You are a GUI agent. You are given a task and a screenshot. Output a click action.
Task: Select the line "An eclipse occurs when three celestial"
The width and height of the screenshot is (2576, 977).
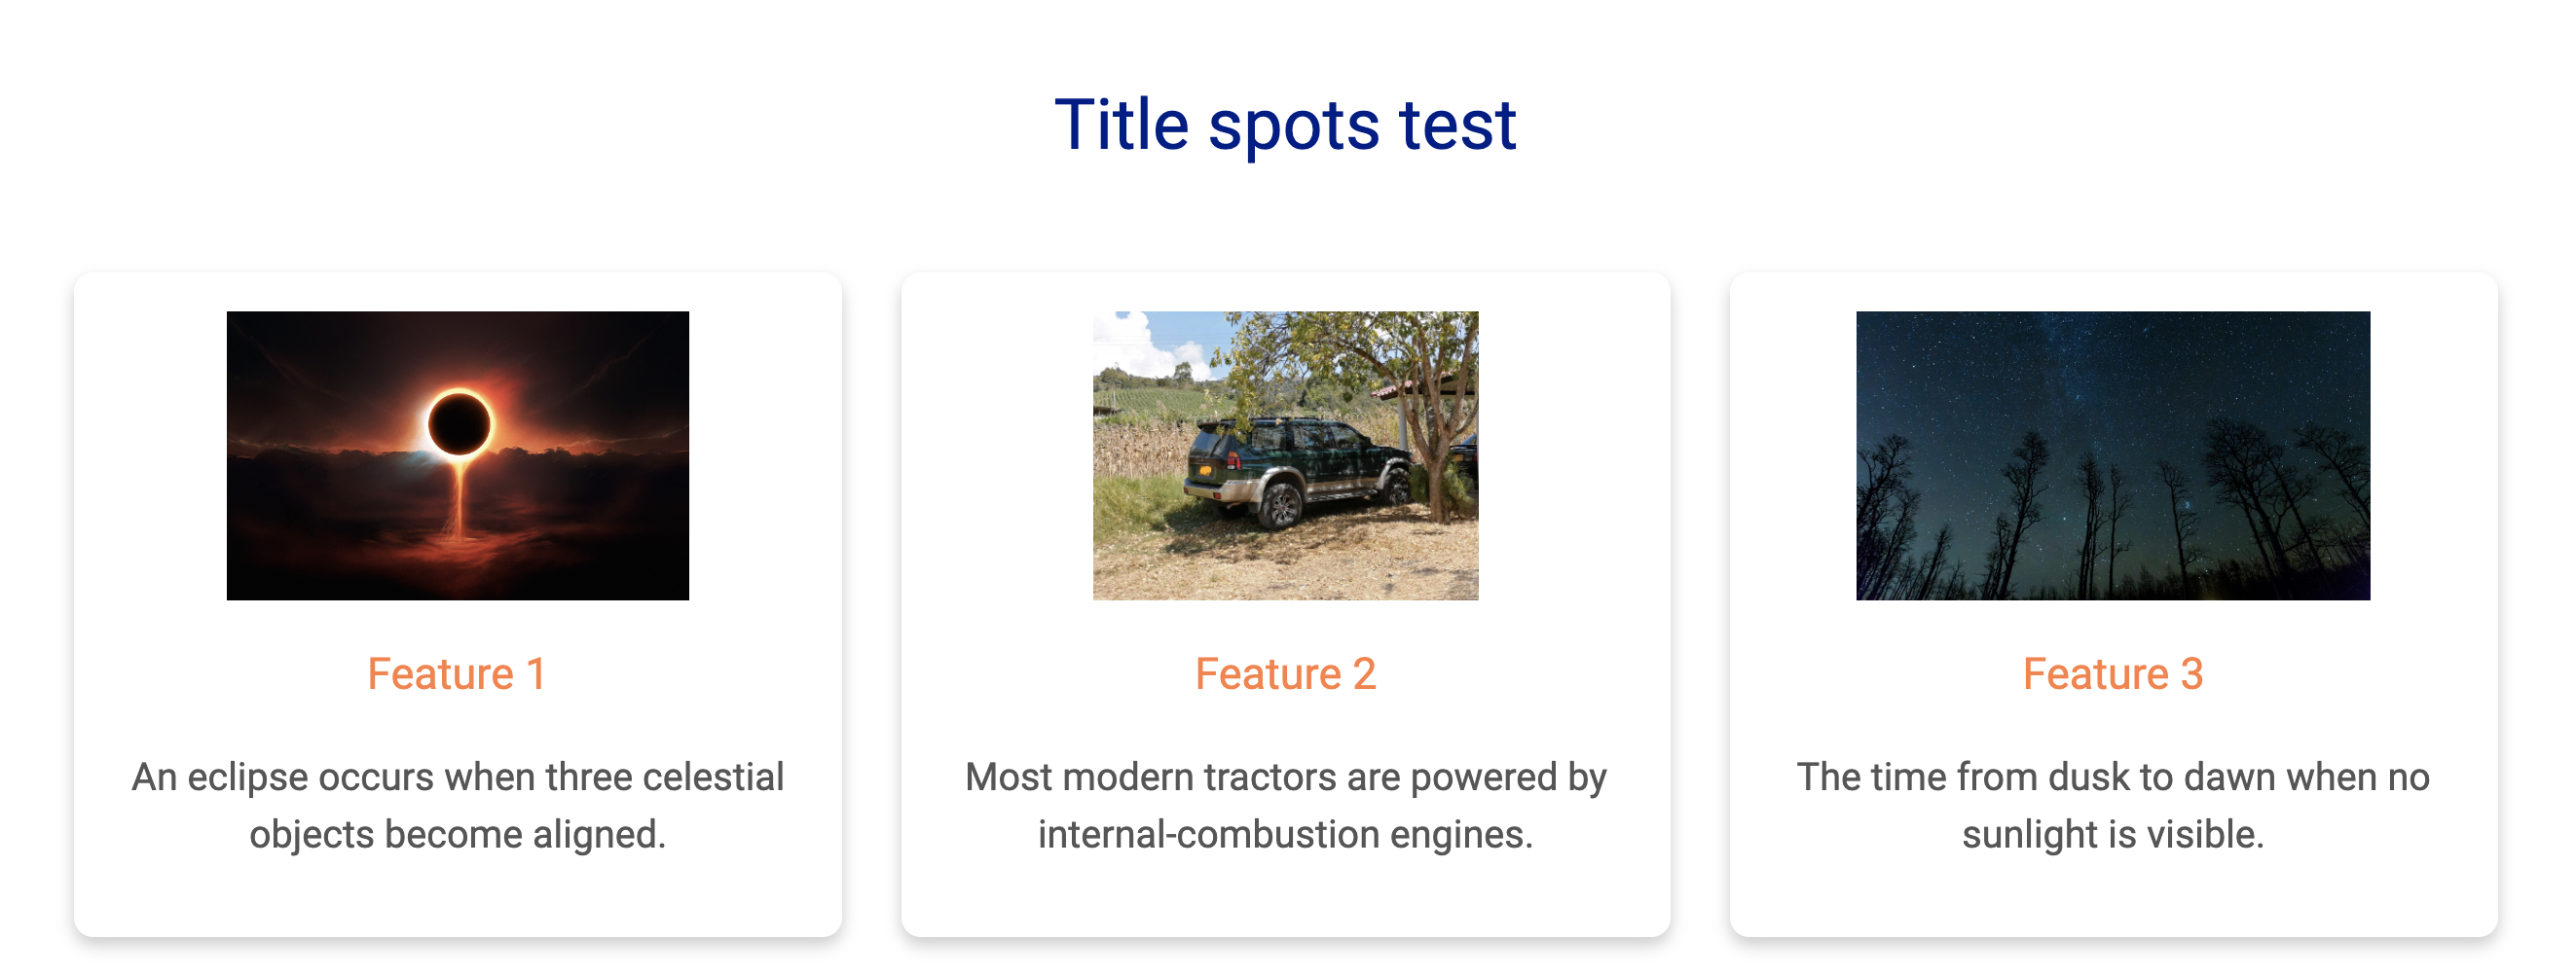[458, 777]
